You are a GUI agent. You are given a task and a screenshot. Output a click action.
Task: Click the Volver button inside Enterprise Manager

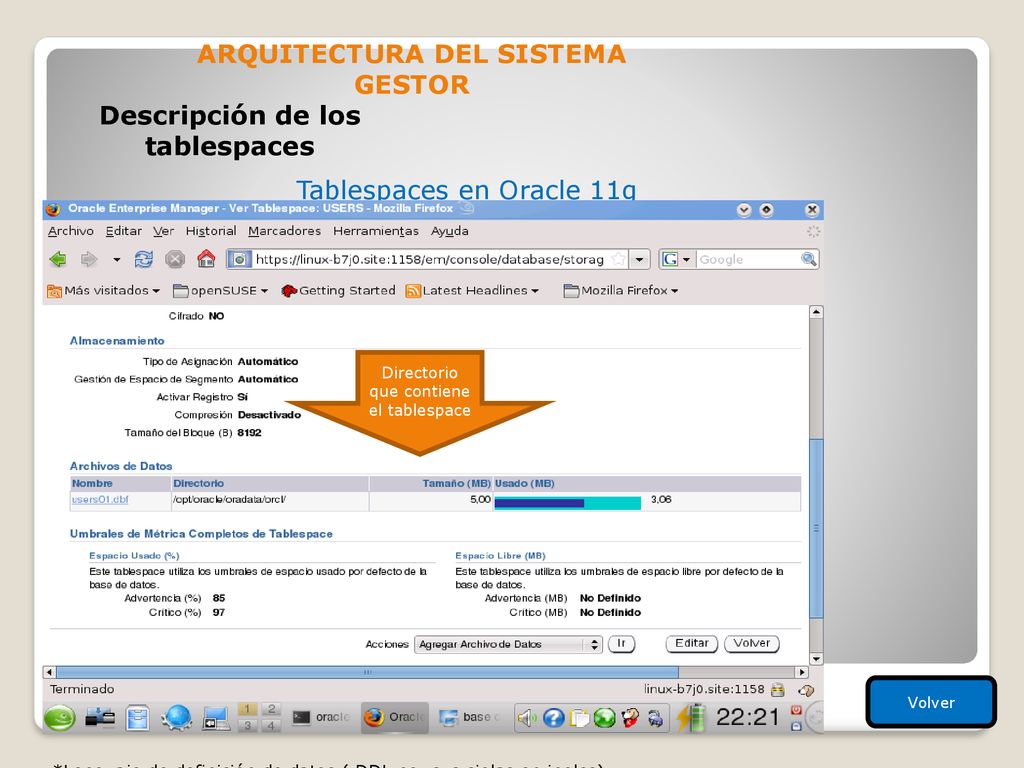pos(752,644)
